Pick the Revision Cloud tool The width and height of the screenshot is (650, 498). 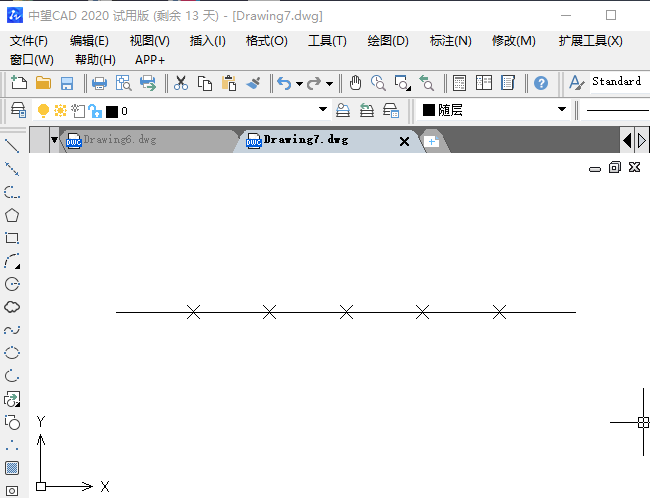12,307
